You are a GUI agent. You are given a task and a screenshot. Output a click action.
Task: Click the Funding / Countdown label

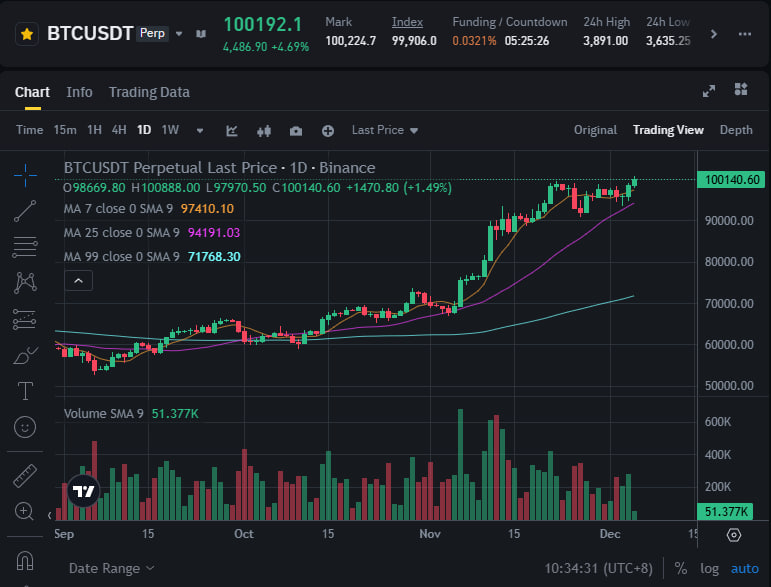[509, 22]
